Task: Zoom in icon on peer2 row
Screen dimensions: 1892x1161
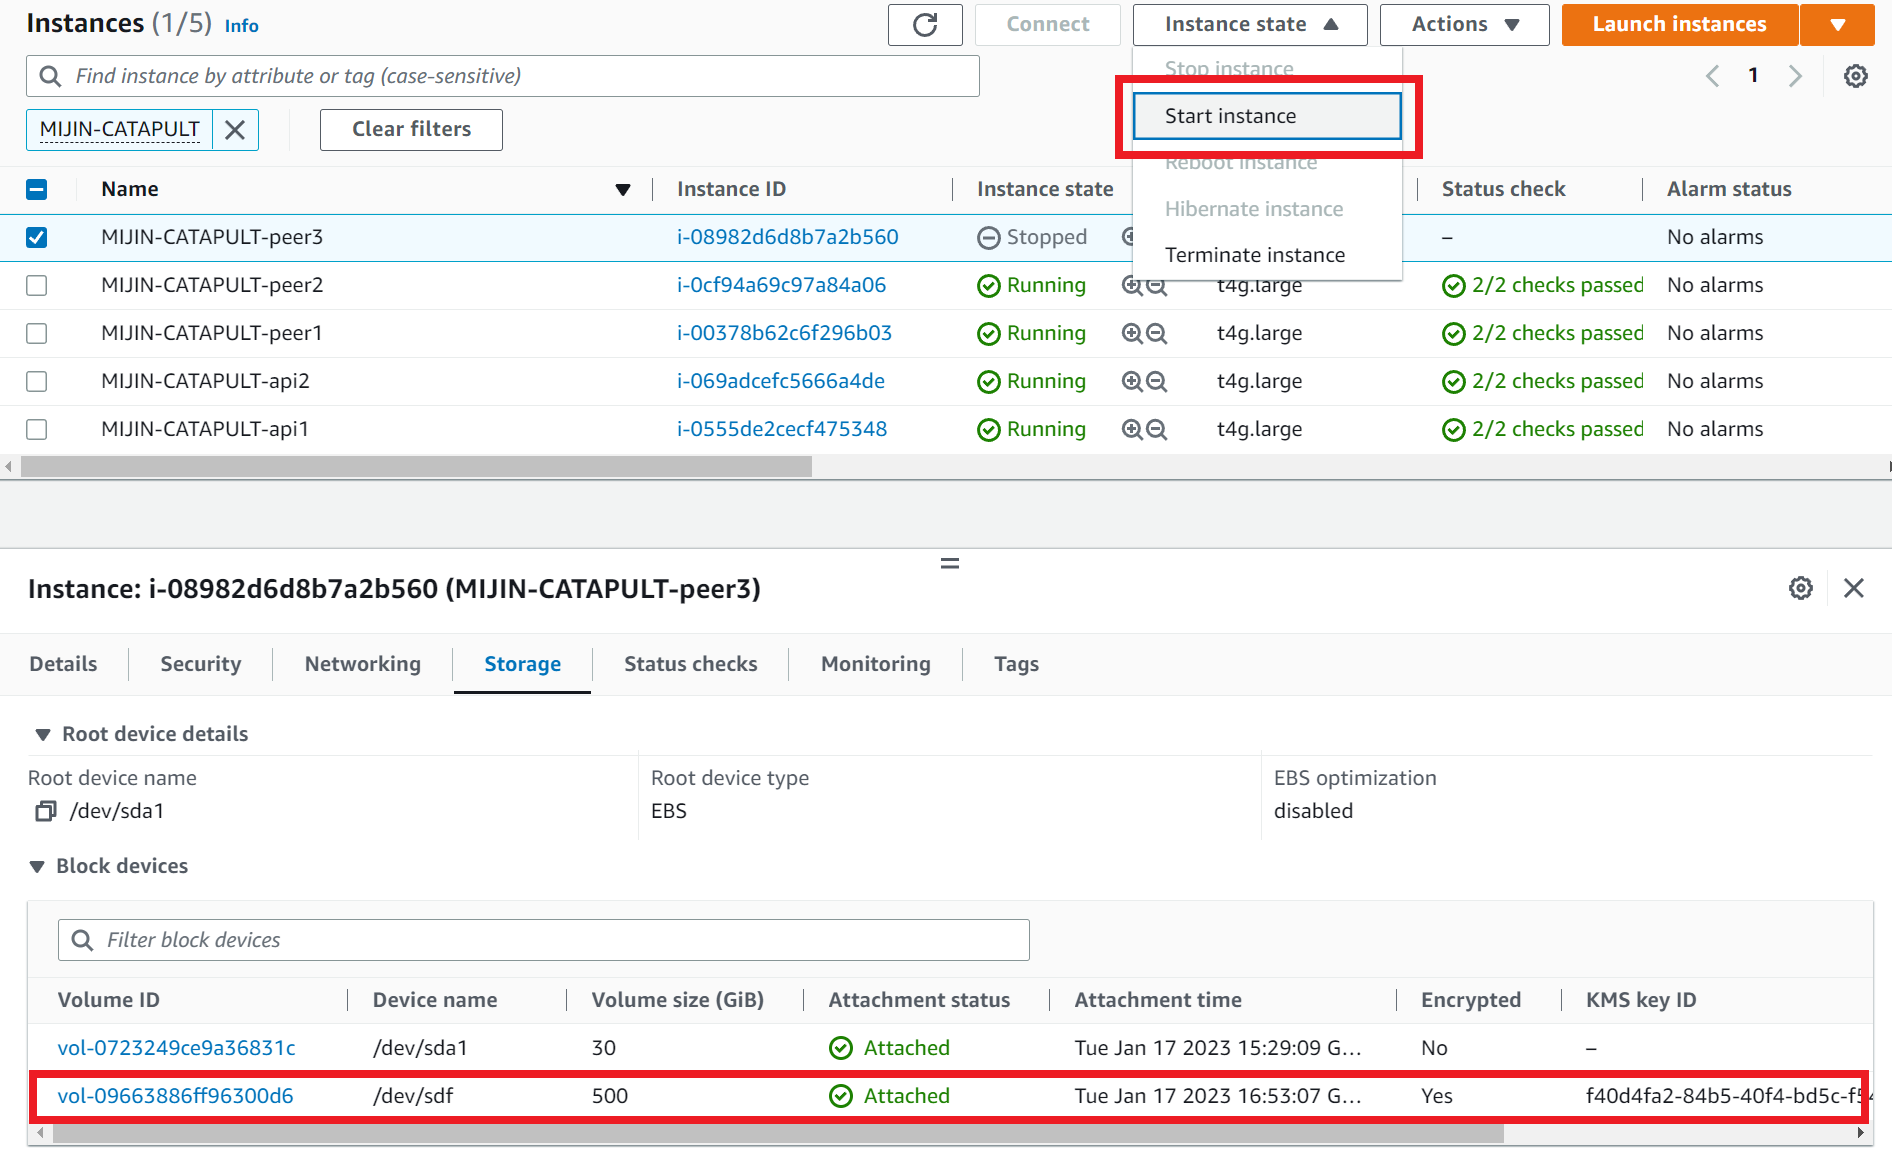Action: click(1132, 285)
